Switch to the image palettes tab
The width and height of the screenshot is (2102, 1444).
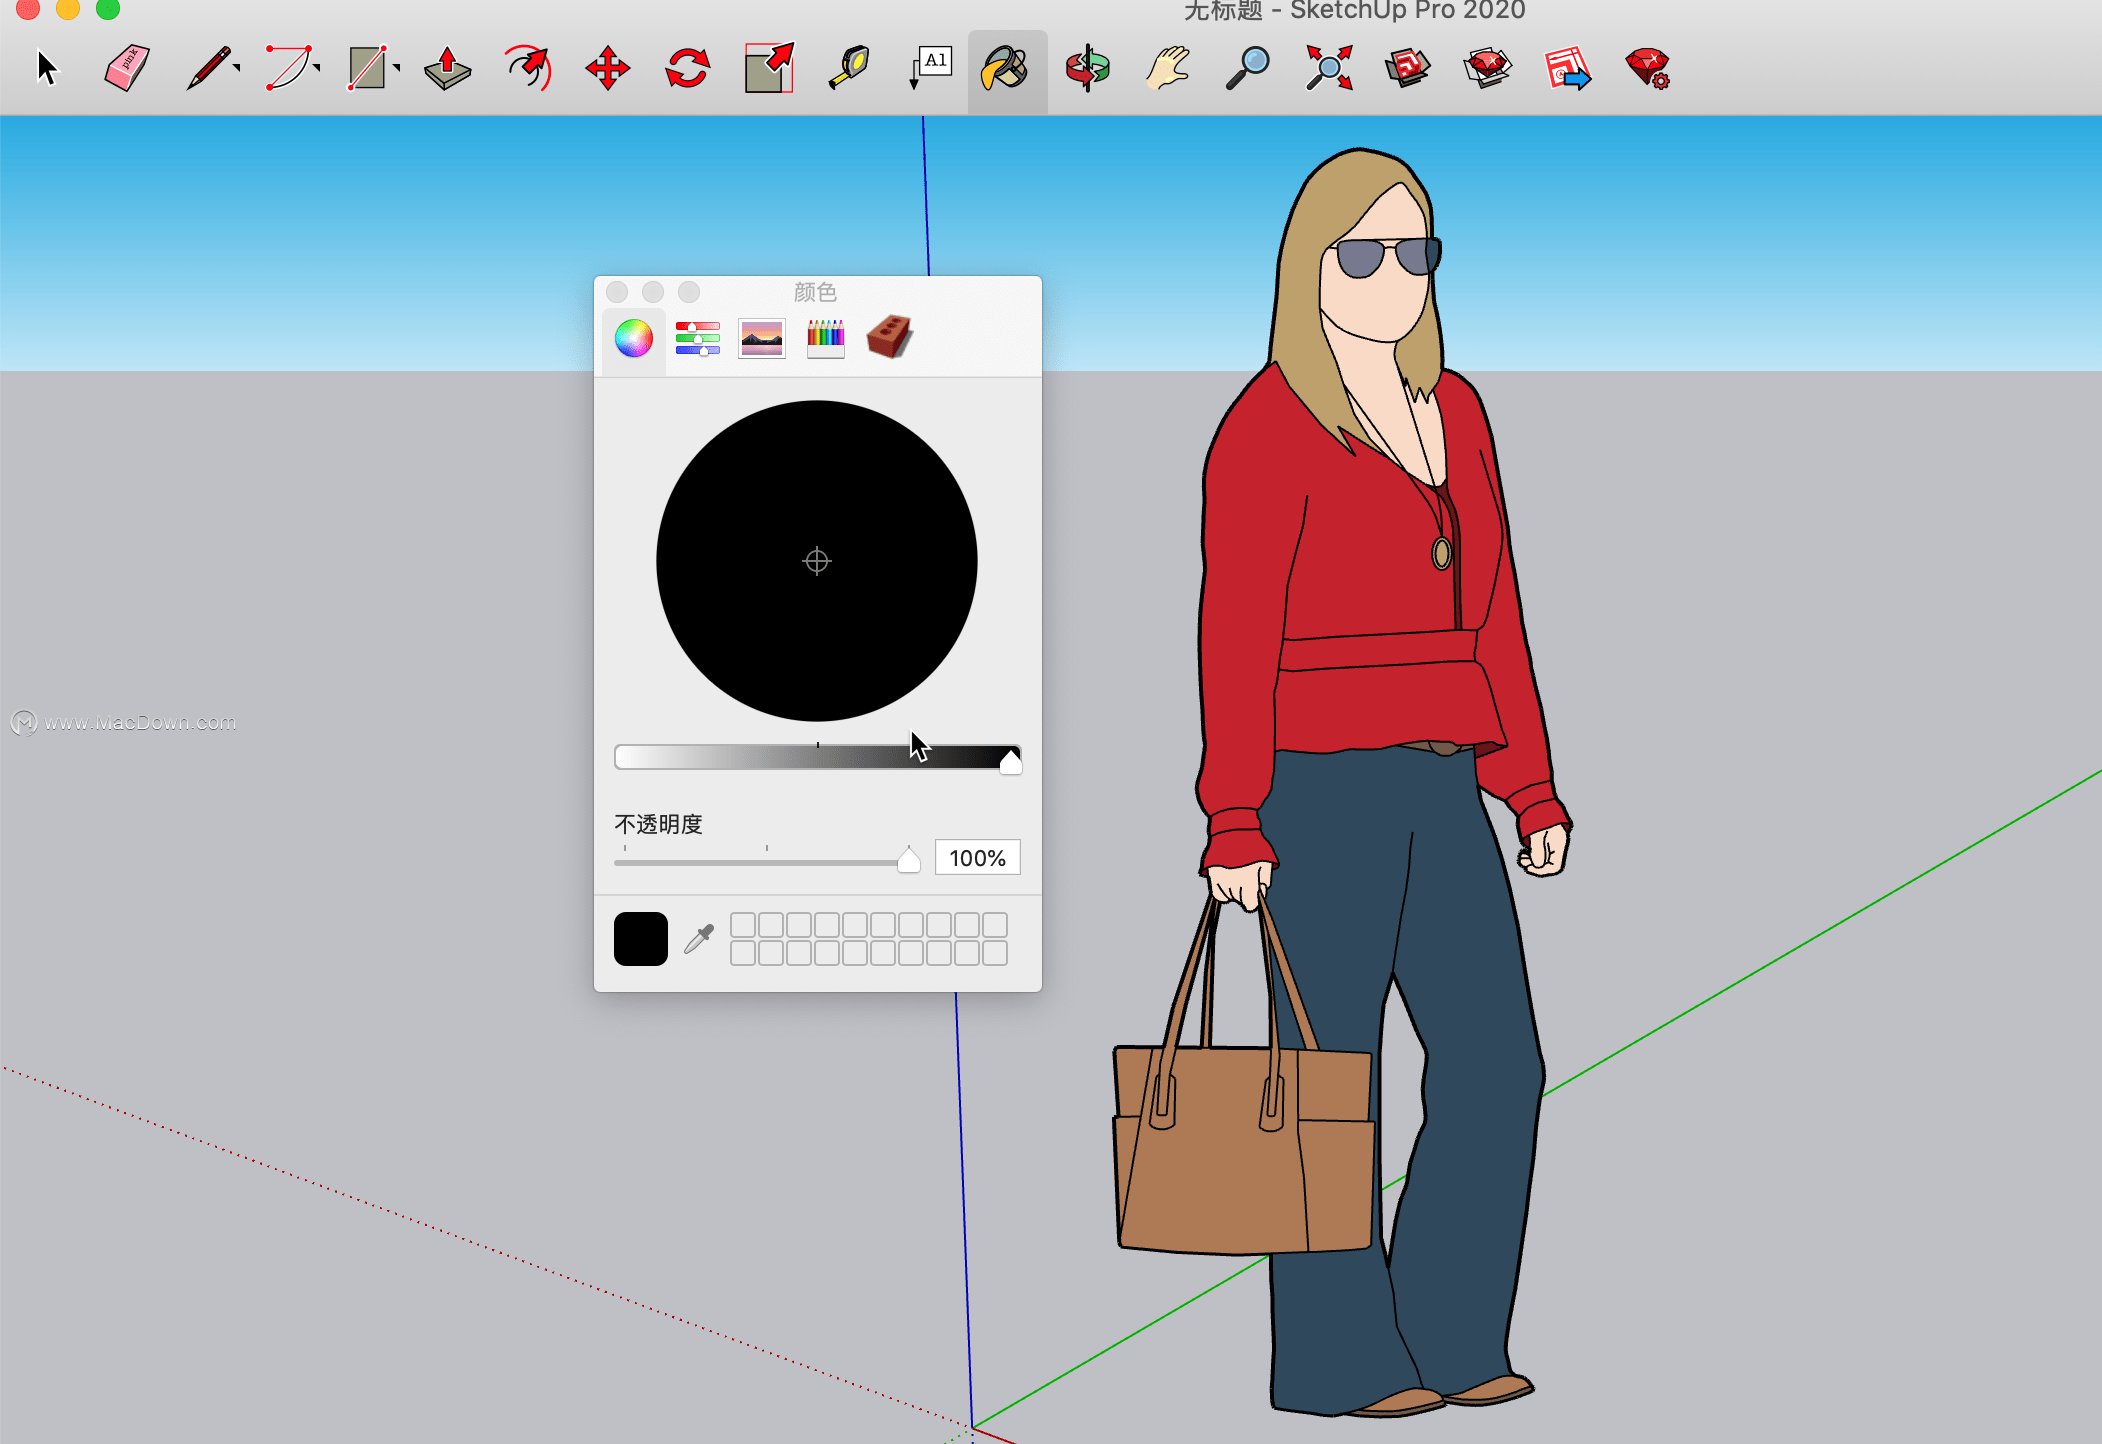762,339
